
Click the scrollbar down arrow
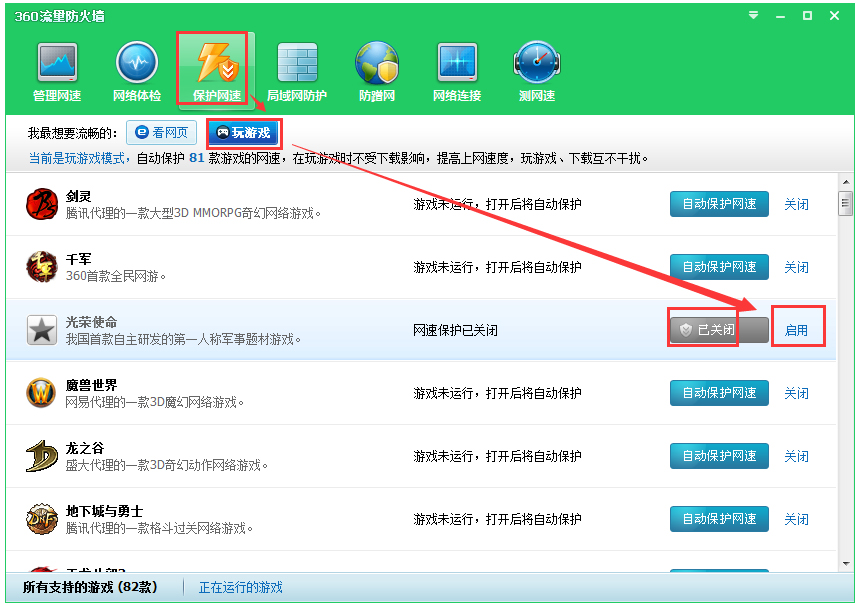click(x=846, y=564)
